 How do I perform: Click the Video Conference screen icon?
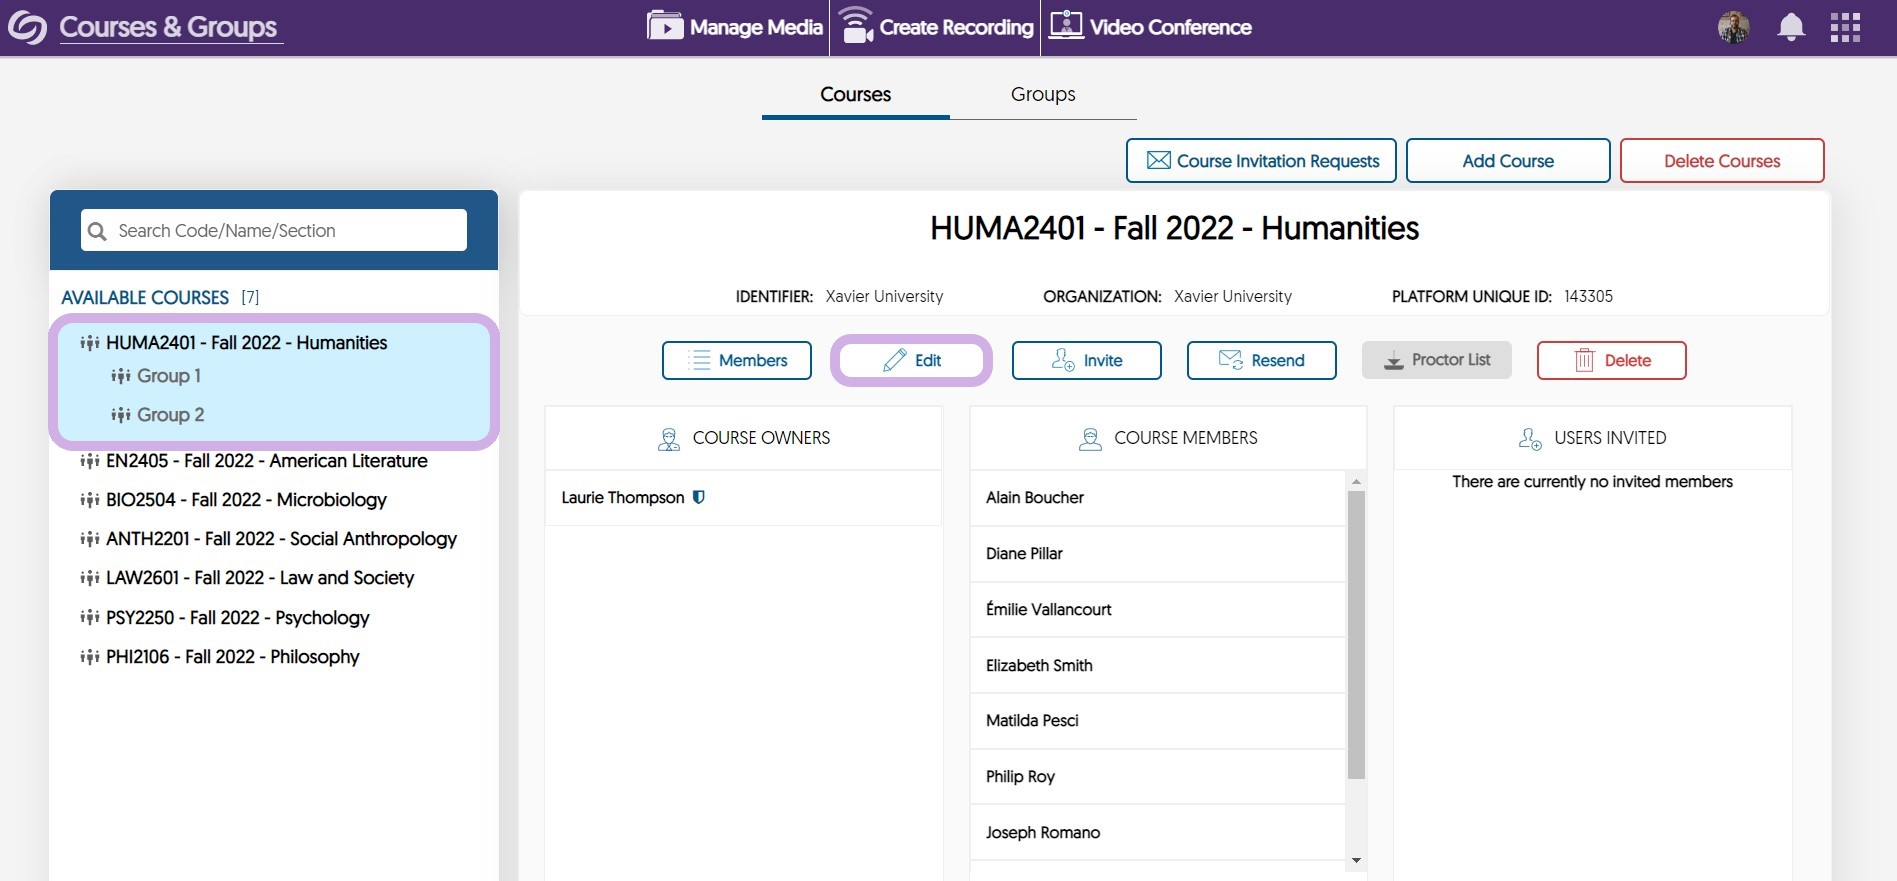pyautogui.click(x=1066, y=25)
